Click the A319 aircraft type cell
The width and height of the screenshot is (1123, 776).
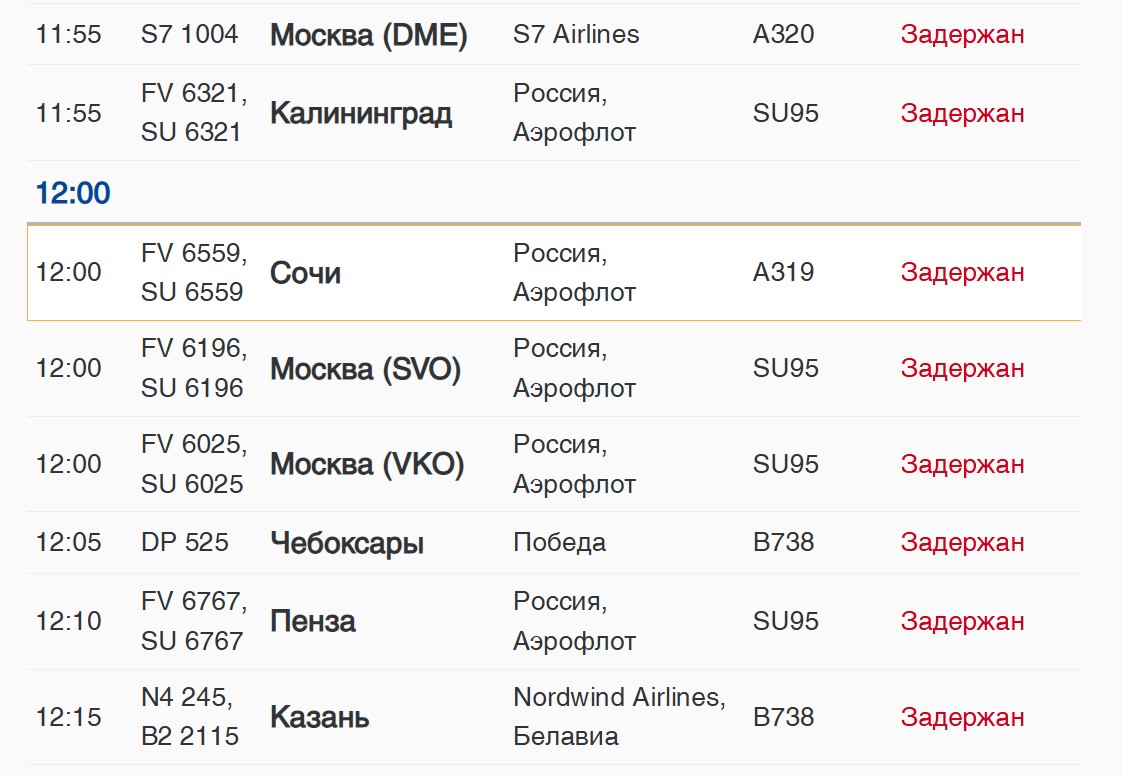(784, 272)
